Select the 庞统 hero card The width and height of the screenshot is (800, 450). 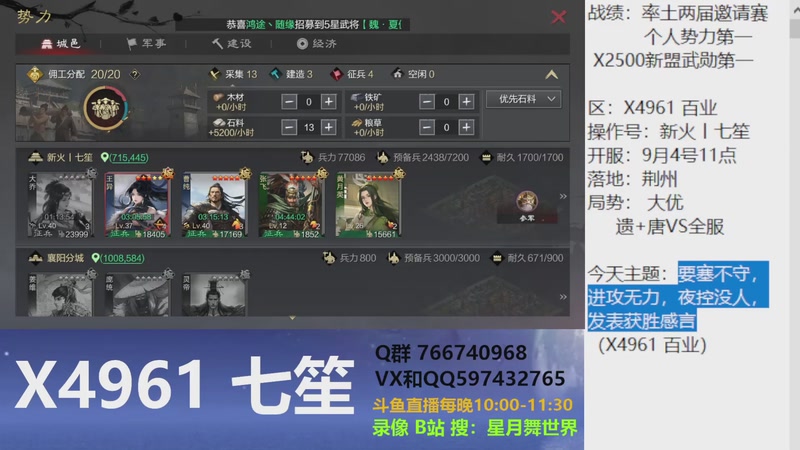click(137, 294)
